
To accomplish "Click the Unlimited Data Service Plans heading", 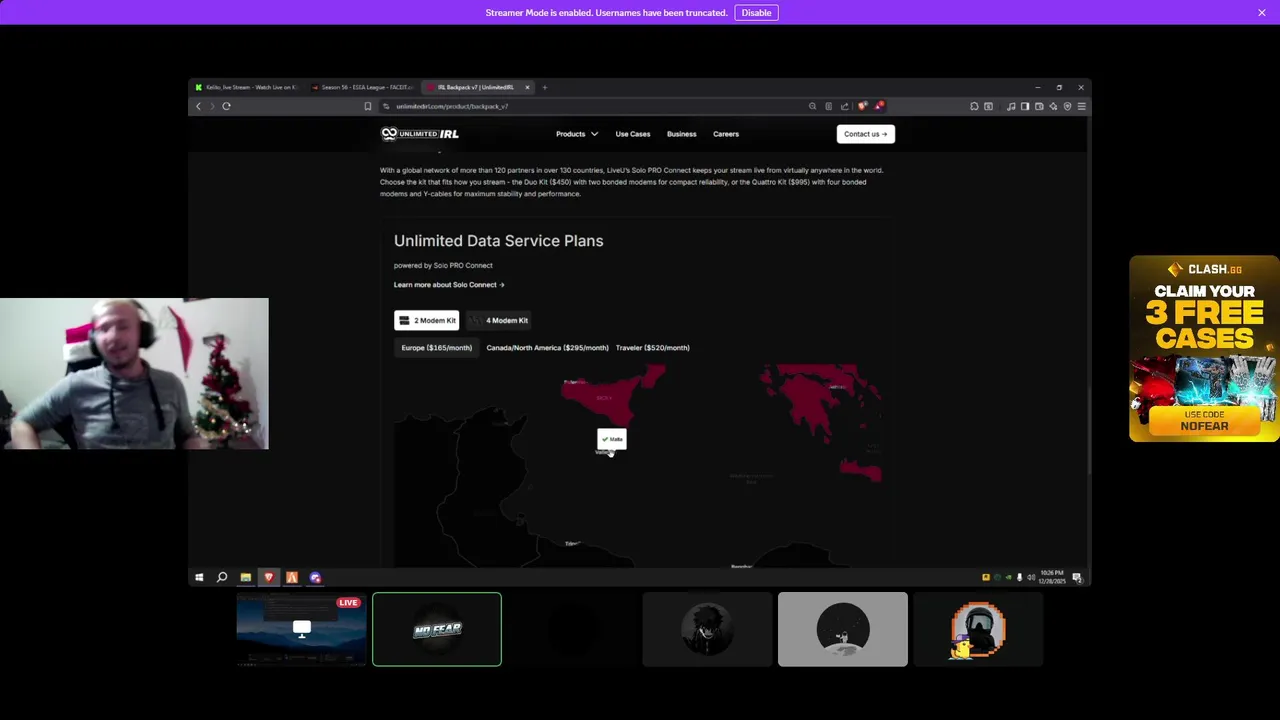I will click(498, 241).
